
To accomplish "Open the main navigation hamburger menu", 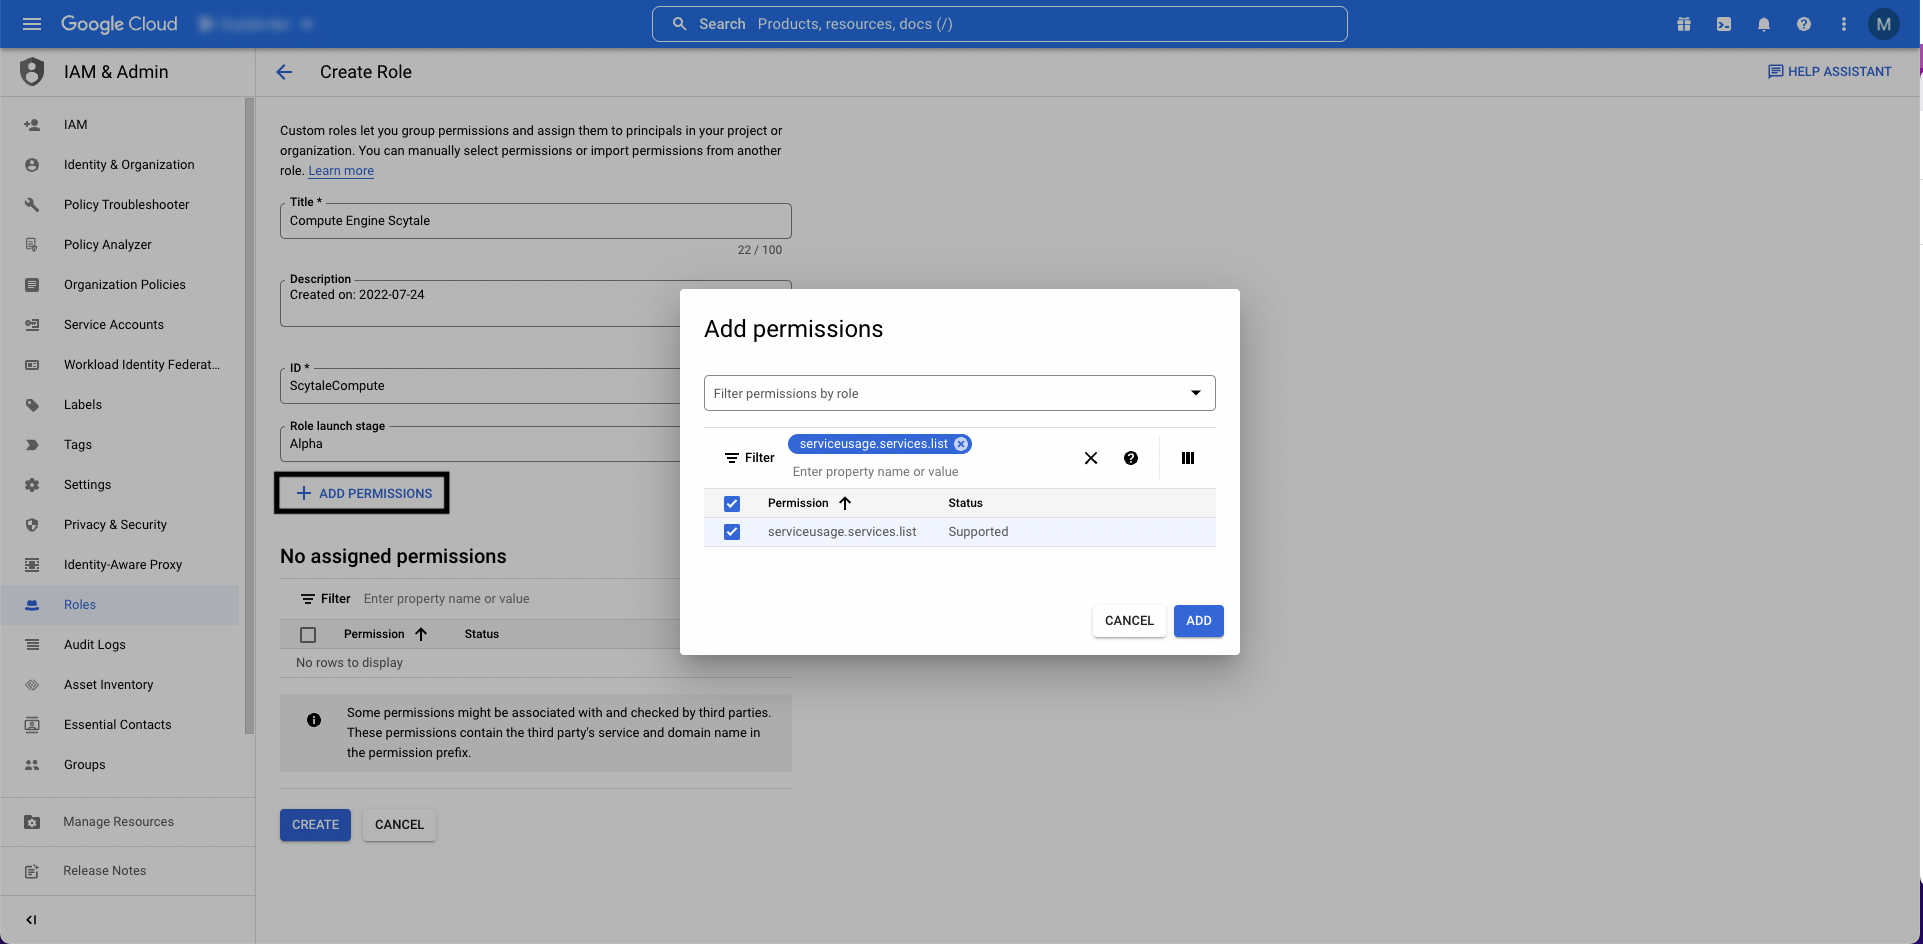I will [32, 24].
